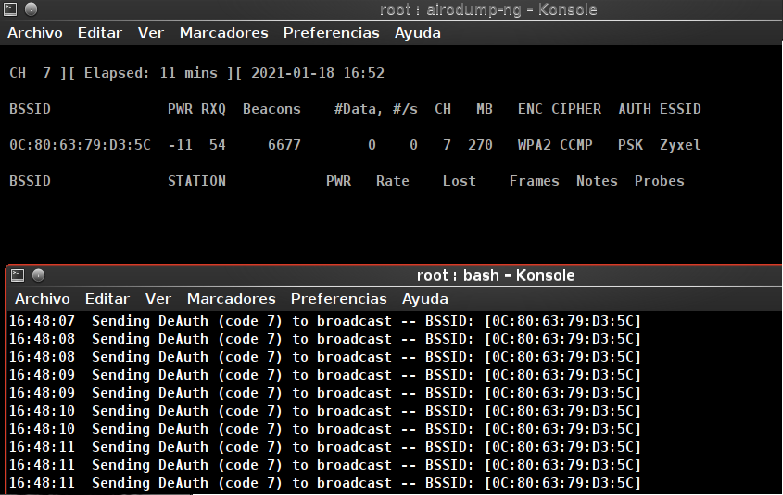
Task: Open Preferencias menu in bash window
Action: [339, 299]
